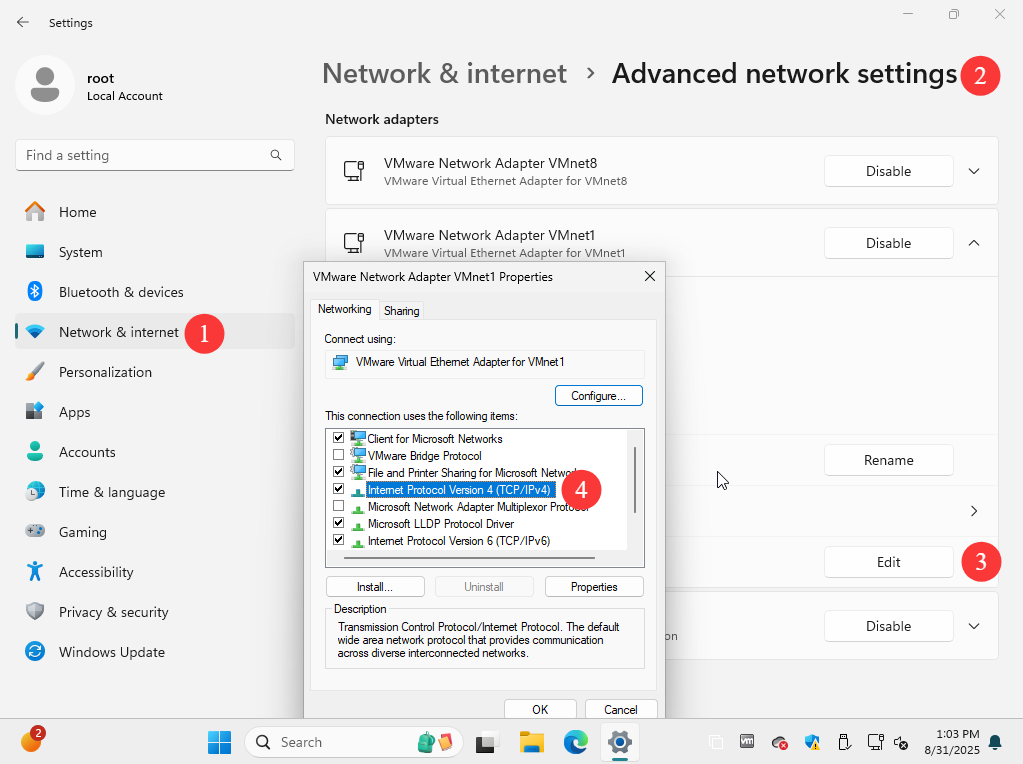The image size is (1023, 764).
Task: Select the Accessibility icon in sidebar
Action: click(35, 572)
